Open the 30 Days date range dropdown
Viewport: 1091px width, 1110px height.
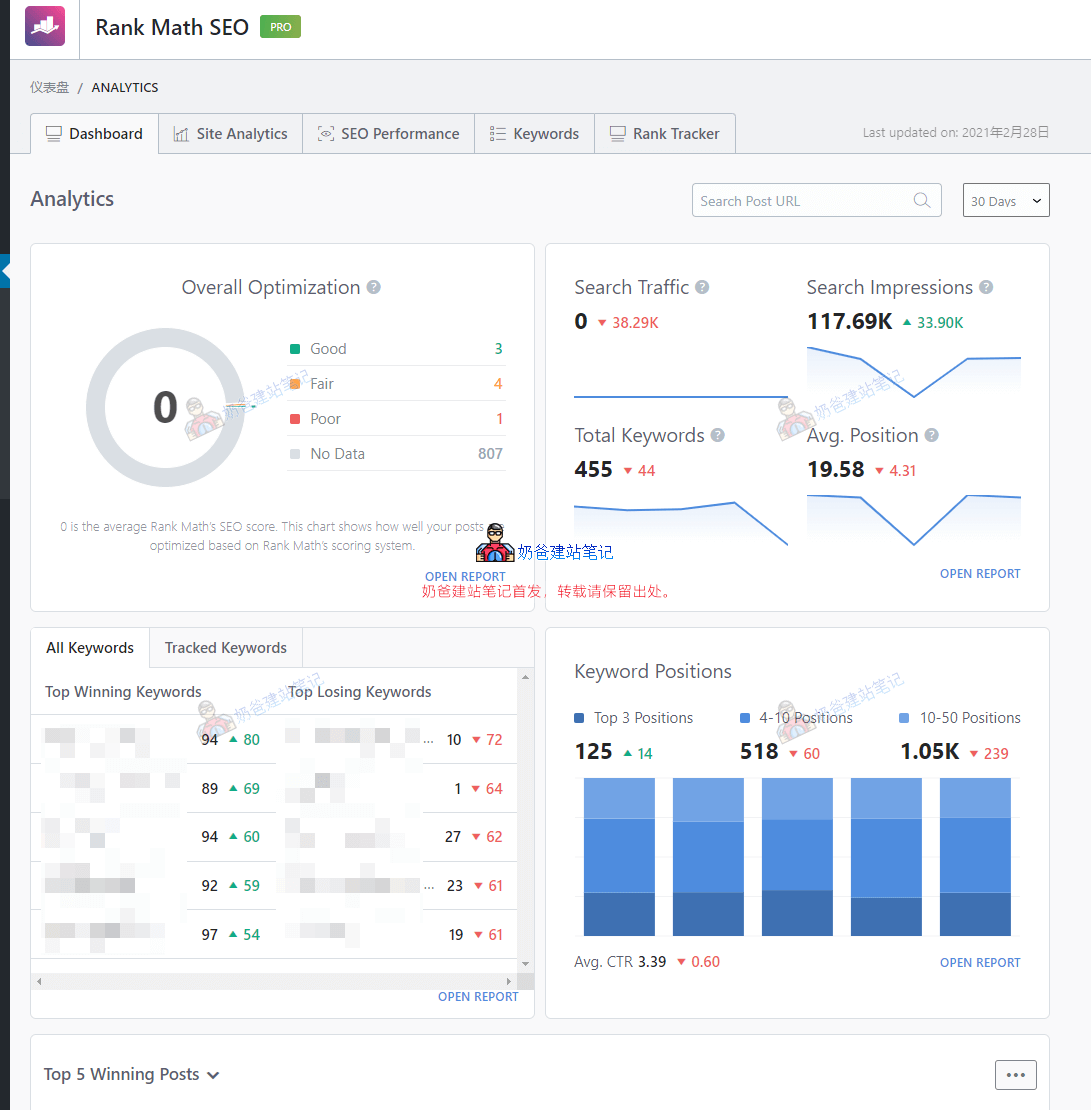tap(1005, 201)
